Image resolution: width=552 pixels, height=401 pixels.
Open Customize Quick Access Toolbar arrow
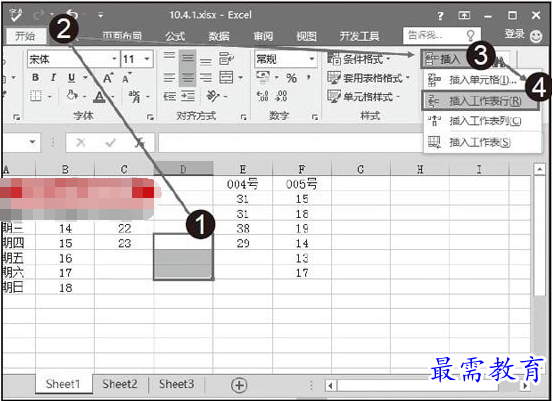point(101,15)
